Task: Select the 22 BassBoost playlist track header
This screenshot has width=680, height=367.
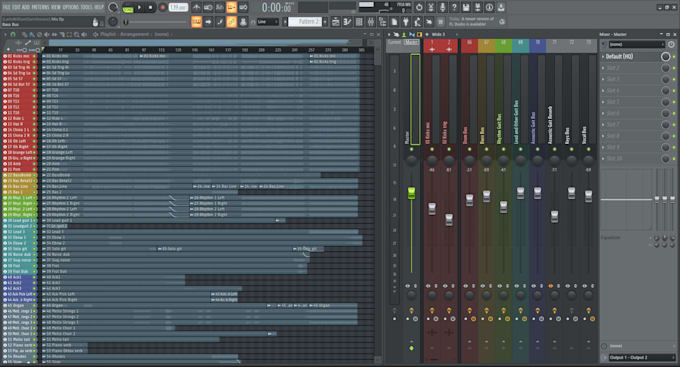Action: tap(20, 175)
